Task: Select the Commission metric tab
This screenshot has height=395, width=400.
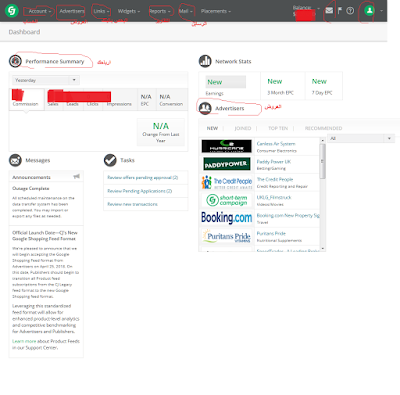Action: click(26, 99)
